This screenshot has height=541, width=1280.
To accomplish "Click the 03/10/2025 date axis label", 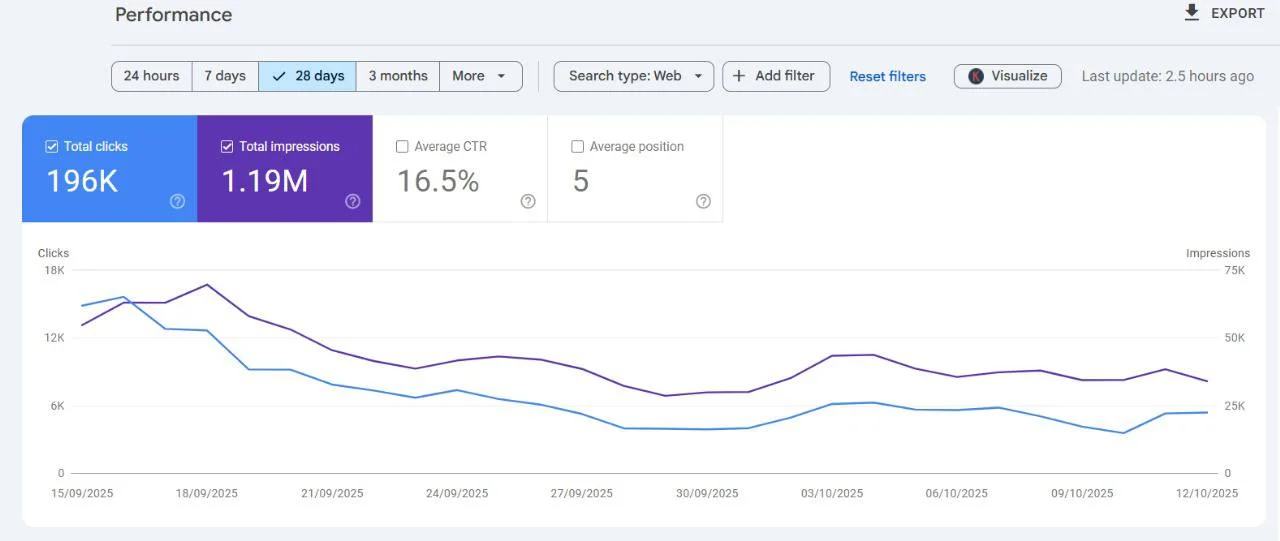I will [x=832, y=493].
